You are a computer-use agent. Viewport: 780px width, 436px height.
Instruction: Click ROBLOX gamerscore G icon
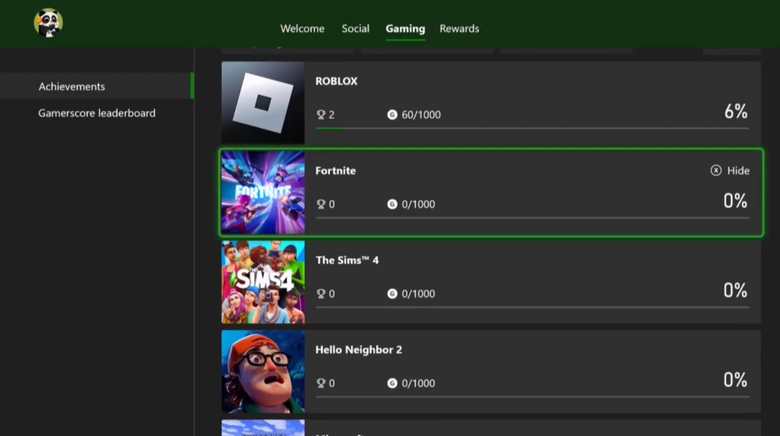click(392, 115)
